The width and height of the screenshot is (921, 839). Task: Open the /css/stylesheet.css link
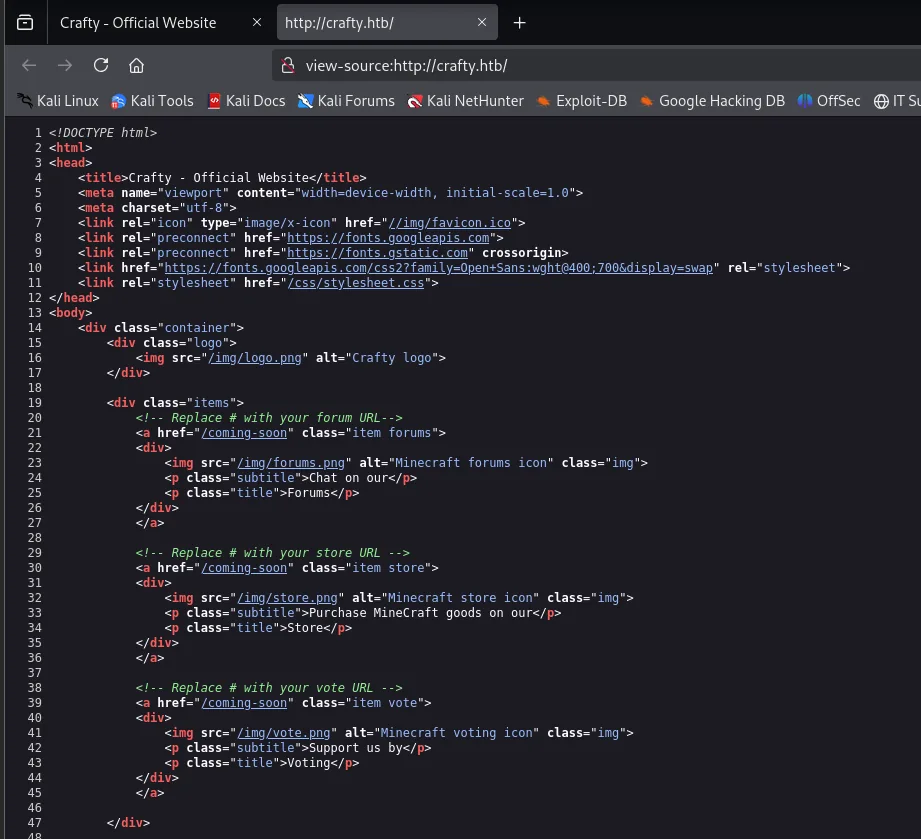[356, 283]
